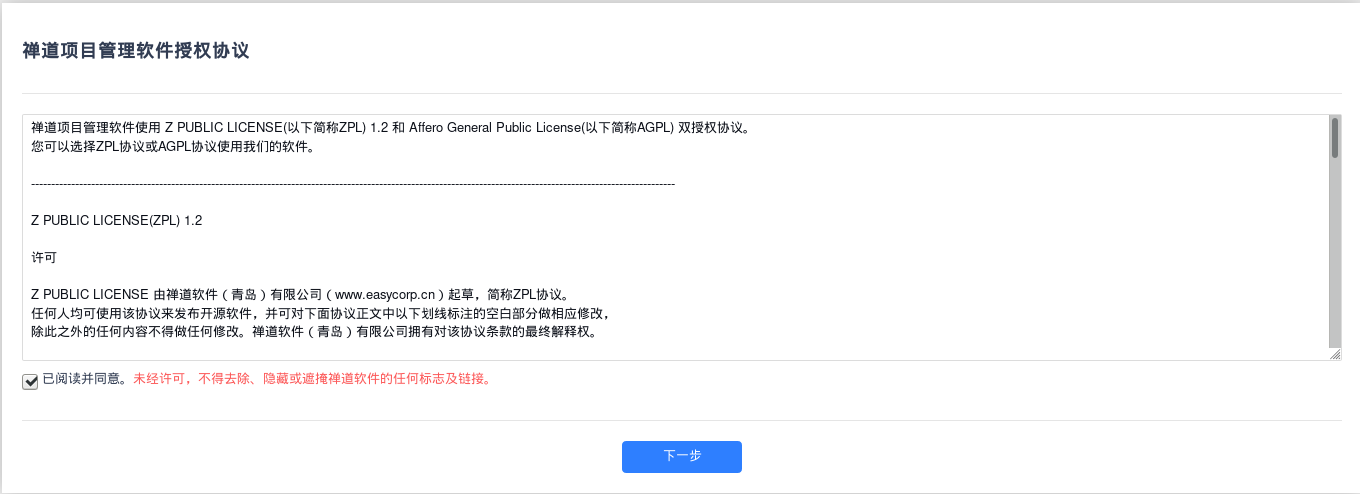
Task: Click the 下一步 button
Action: point(681,456)
